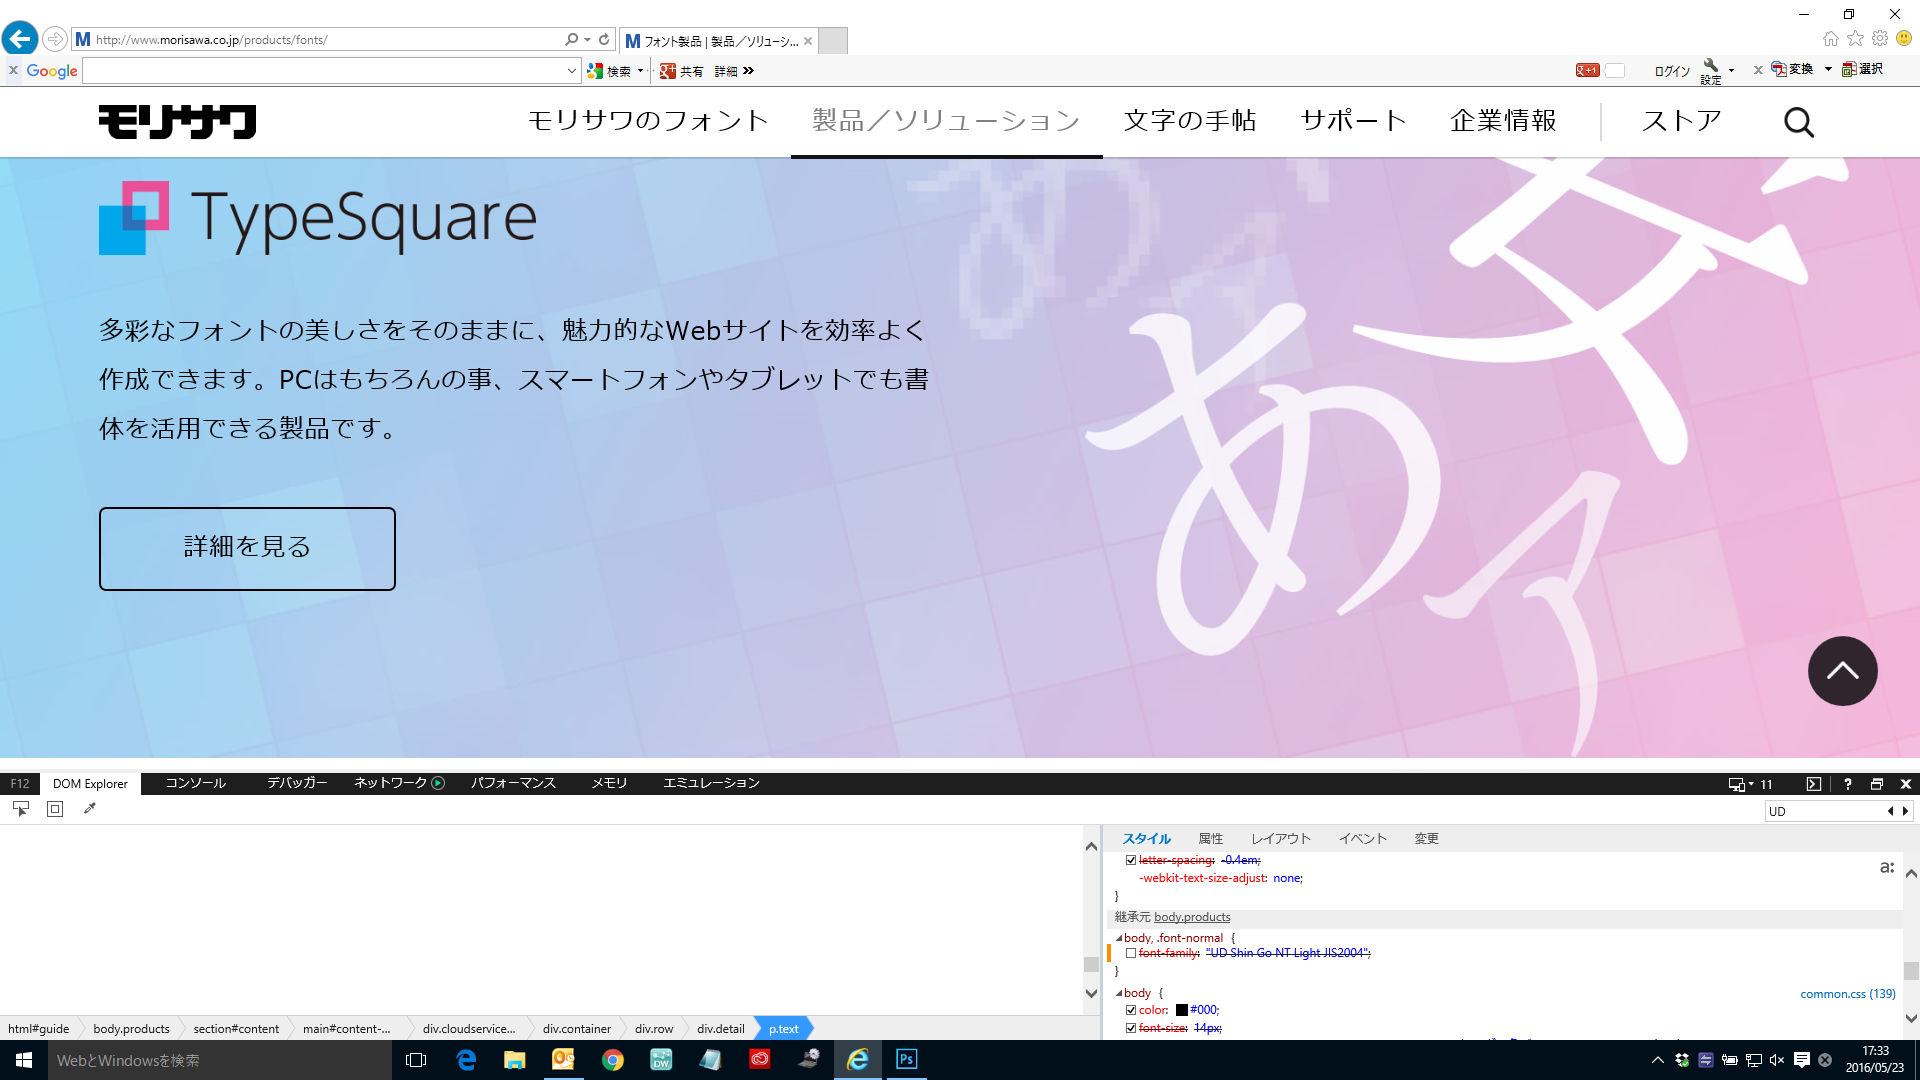Open the サポート navigation link

tap(1353, 121)
